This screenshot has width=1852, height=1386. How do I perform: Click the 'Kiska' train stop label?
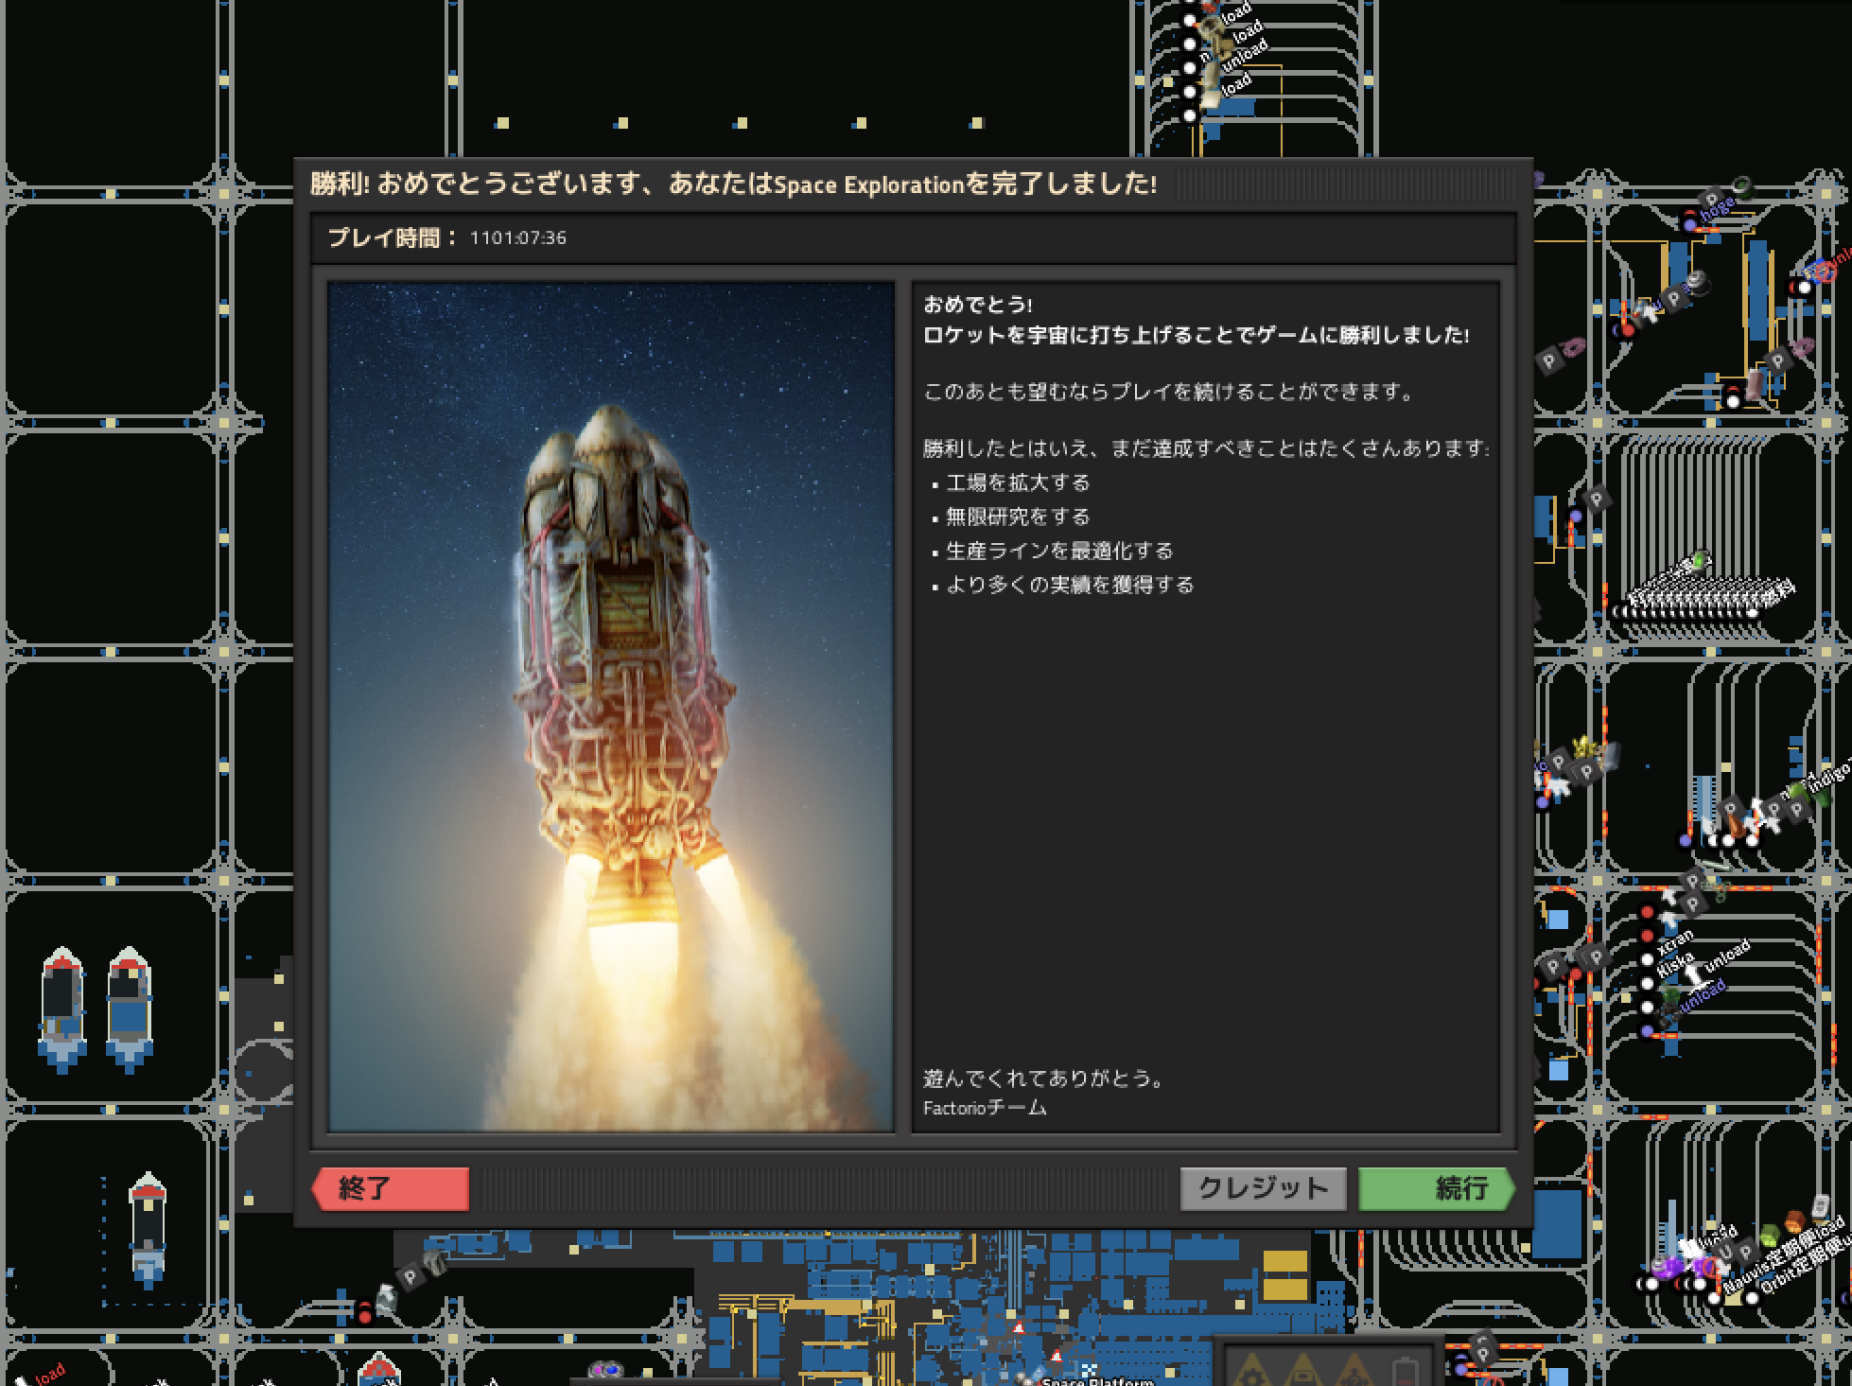click(x=1675, y=965)
